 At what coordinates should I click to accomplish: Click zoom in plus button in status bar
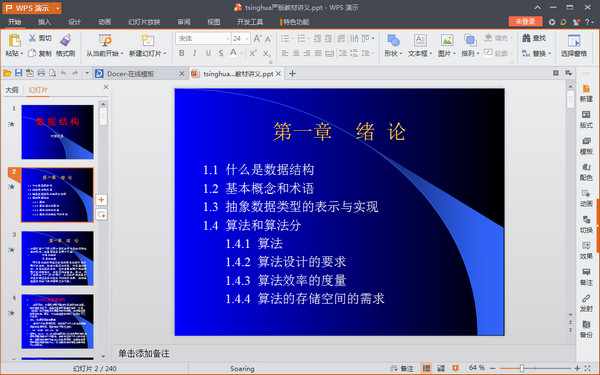click(x=577, y=368)
